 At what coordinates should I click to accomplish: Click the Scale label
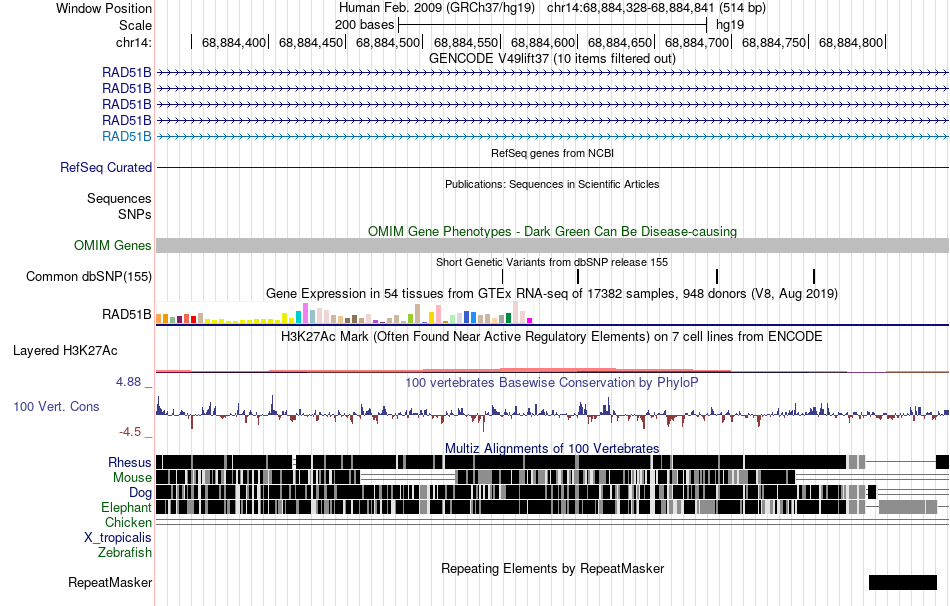click(135, 25)
